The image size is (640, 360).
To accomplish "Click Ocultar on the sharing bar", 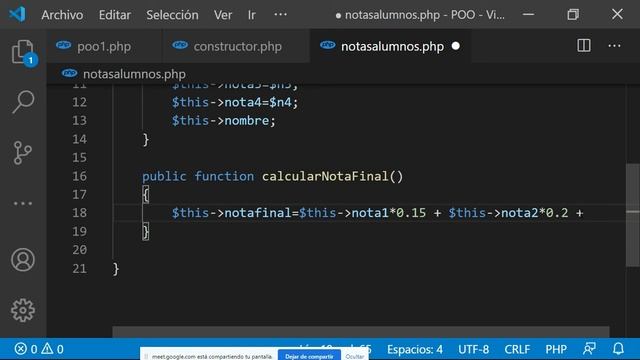I will click(x=355, y=356).
